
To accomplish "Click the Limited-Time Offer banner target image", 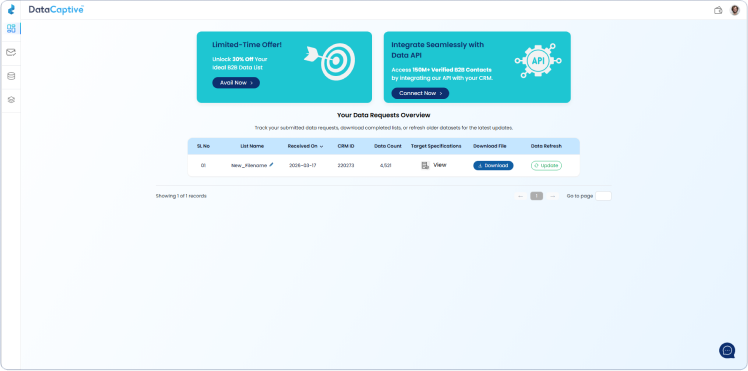I will click(330, 62).
